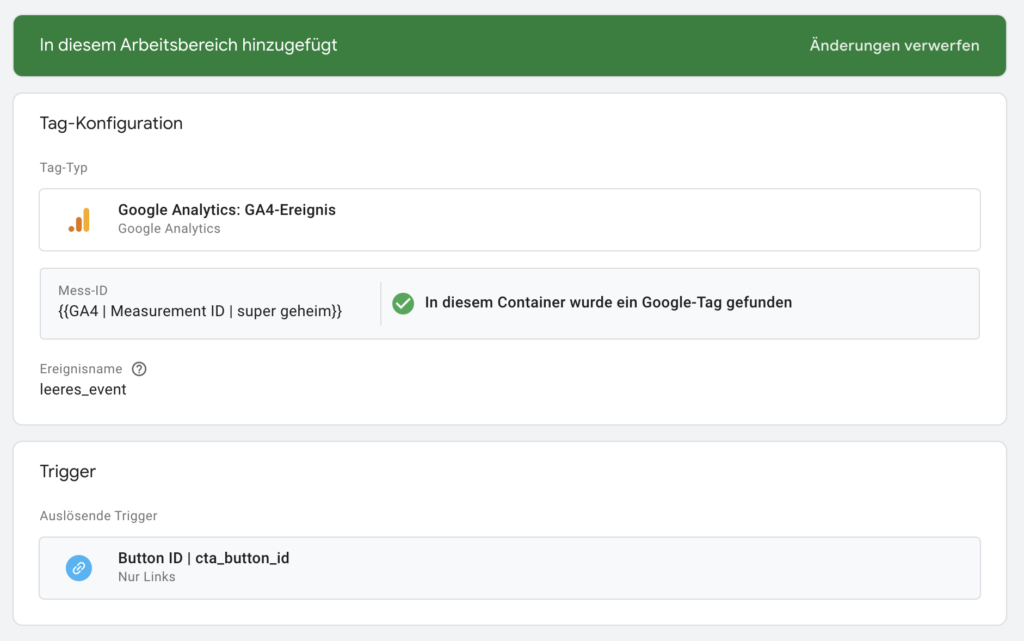The height and width of the screenshot is (641, 1024).
Task: Click 'In diesem Container wurde ein Google-Tag gefunden'
Action: (x=608, y=302)
